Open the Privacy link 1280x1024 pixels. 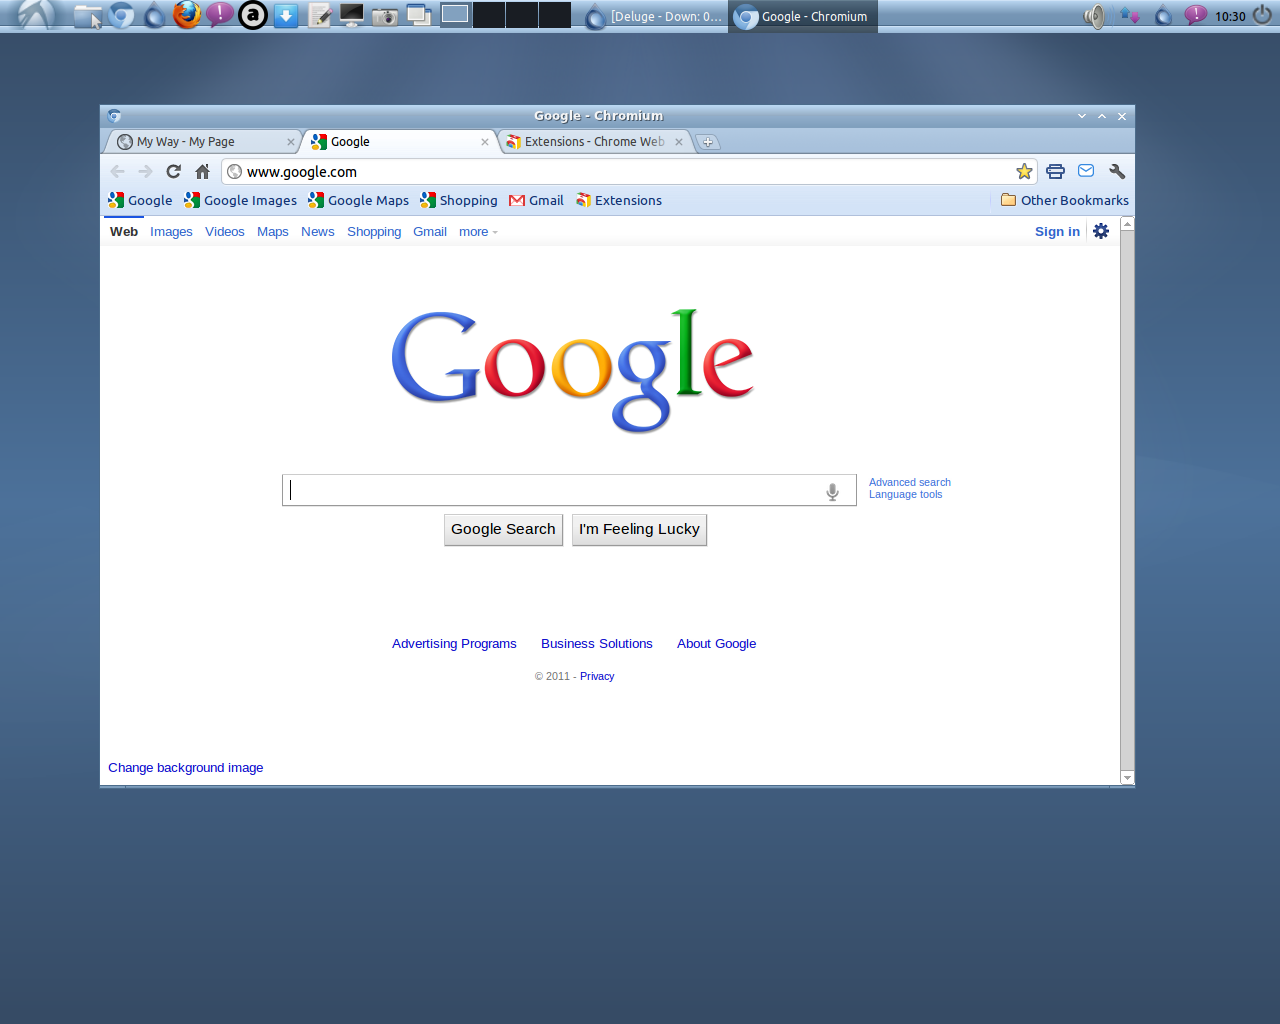coord(597,677)
